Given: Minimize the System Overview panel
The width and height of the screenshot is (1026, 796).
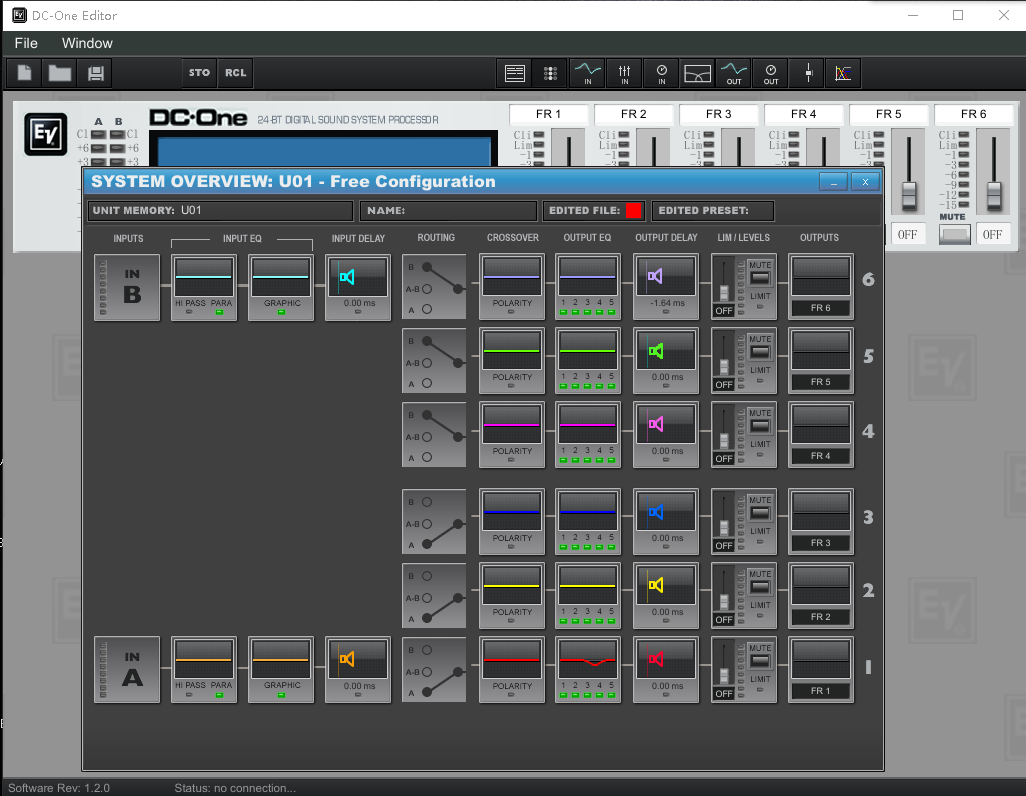Looking at the screenshot, I should pos(834,182).
